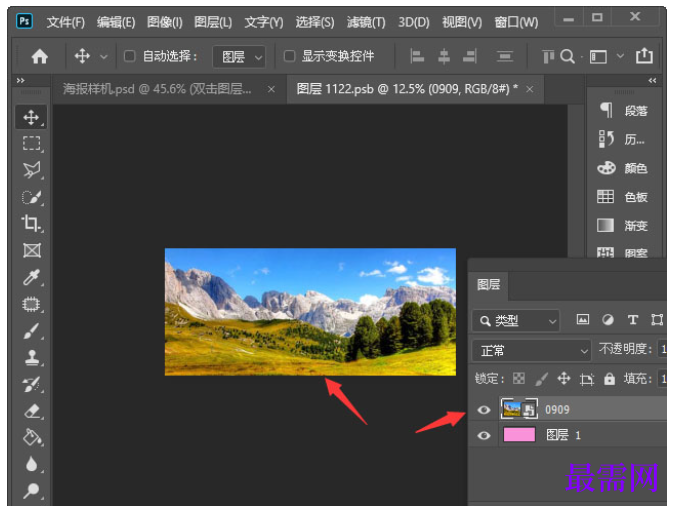Click the Move tool preset icon in options bar
The width and height of the screenshot is (677, 509).
coord(82,56)
